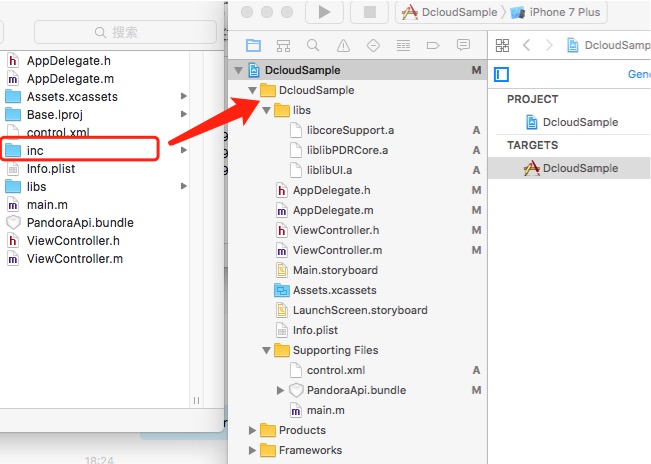Open the Symbol navigator hierarchy icon
The width and height of the screenshot is (651, 464).
[x=283, y=45]
